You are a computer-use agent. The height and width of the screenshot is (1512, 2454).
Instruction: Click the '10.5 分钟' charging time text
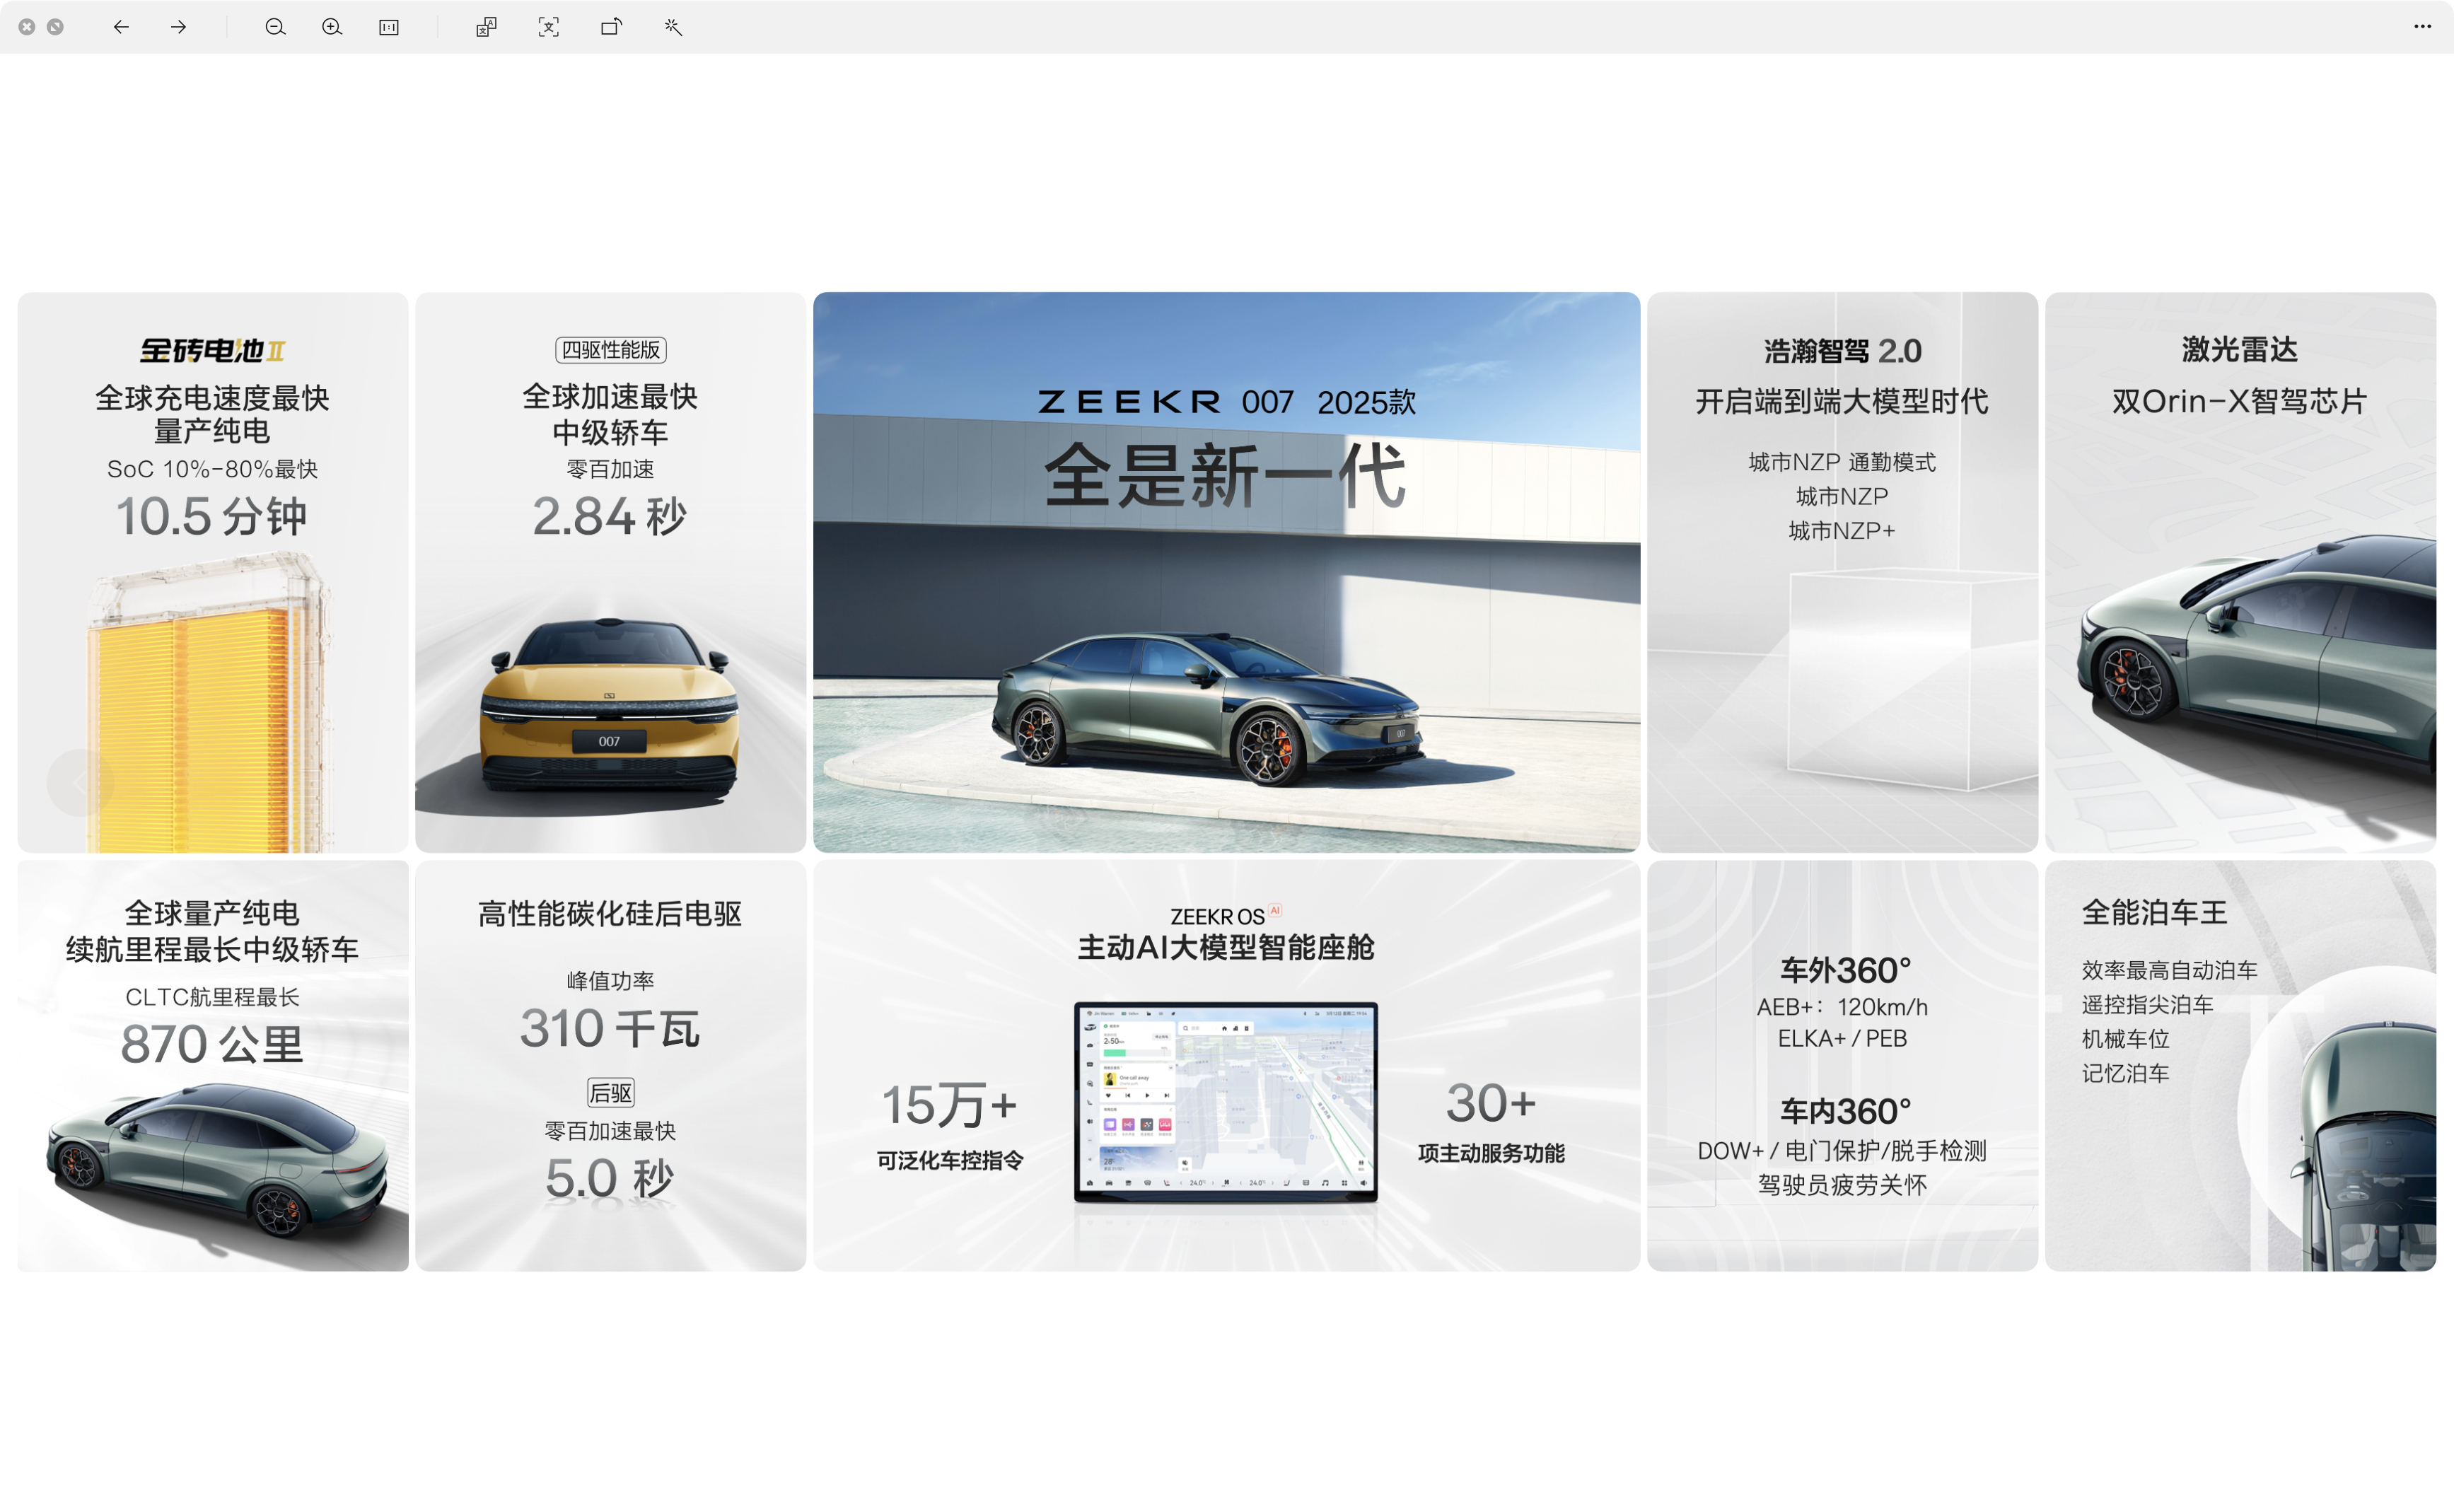pos(211,517)
